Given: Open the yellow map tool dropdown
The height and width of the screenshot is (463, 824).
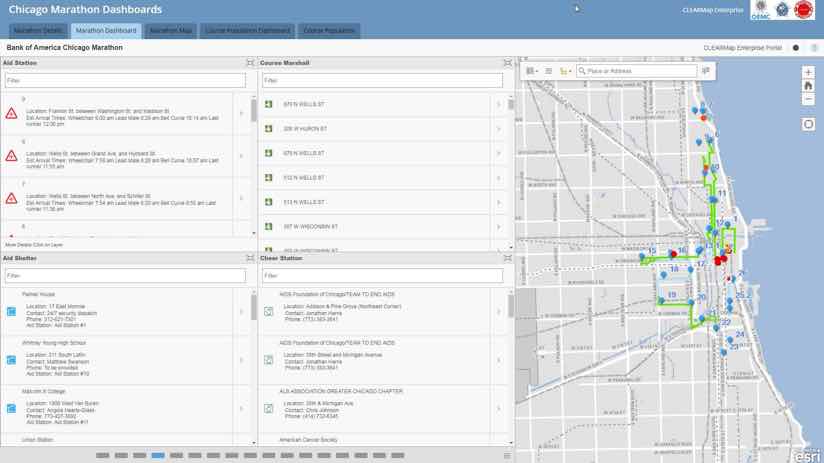Looking at the screenshot, I should pyautogui.click(x=565, y=71).
